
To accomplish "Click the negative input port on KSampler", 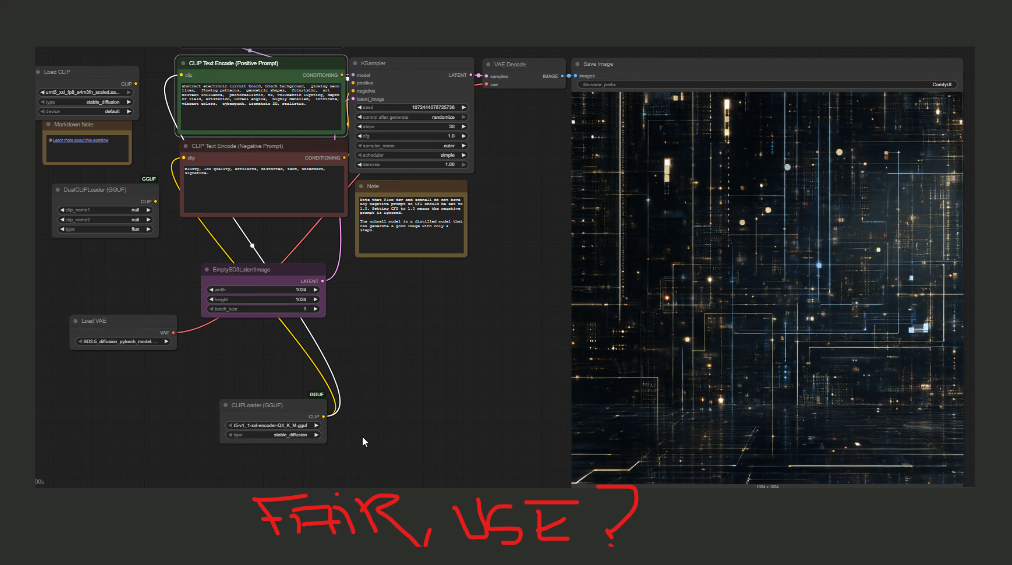I will [x=353, y=91].
